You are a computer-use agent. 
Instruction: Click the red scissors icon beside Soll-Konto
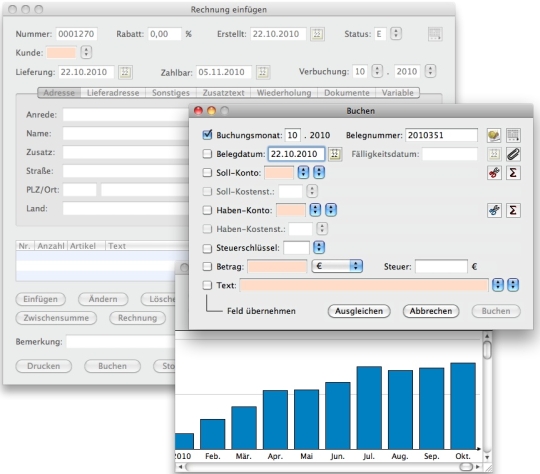pos(494,173)
